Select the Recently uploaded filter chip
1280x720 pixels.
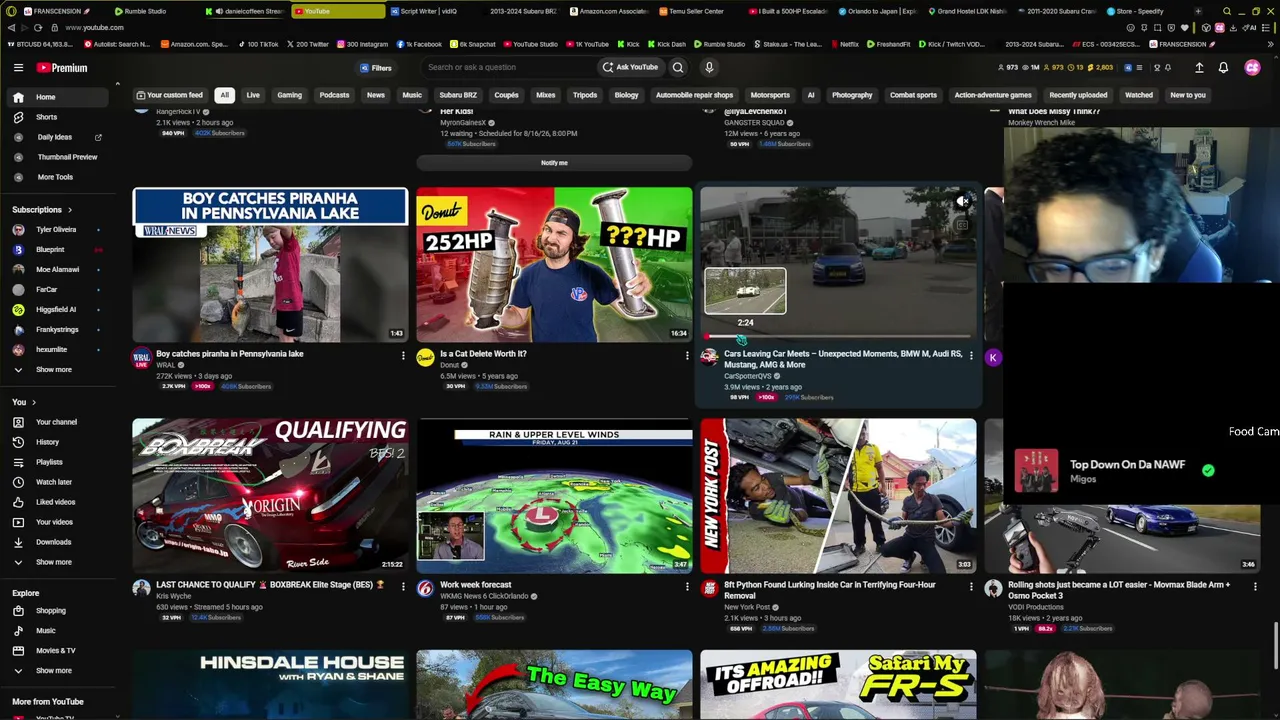(x=1078, y=95)
